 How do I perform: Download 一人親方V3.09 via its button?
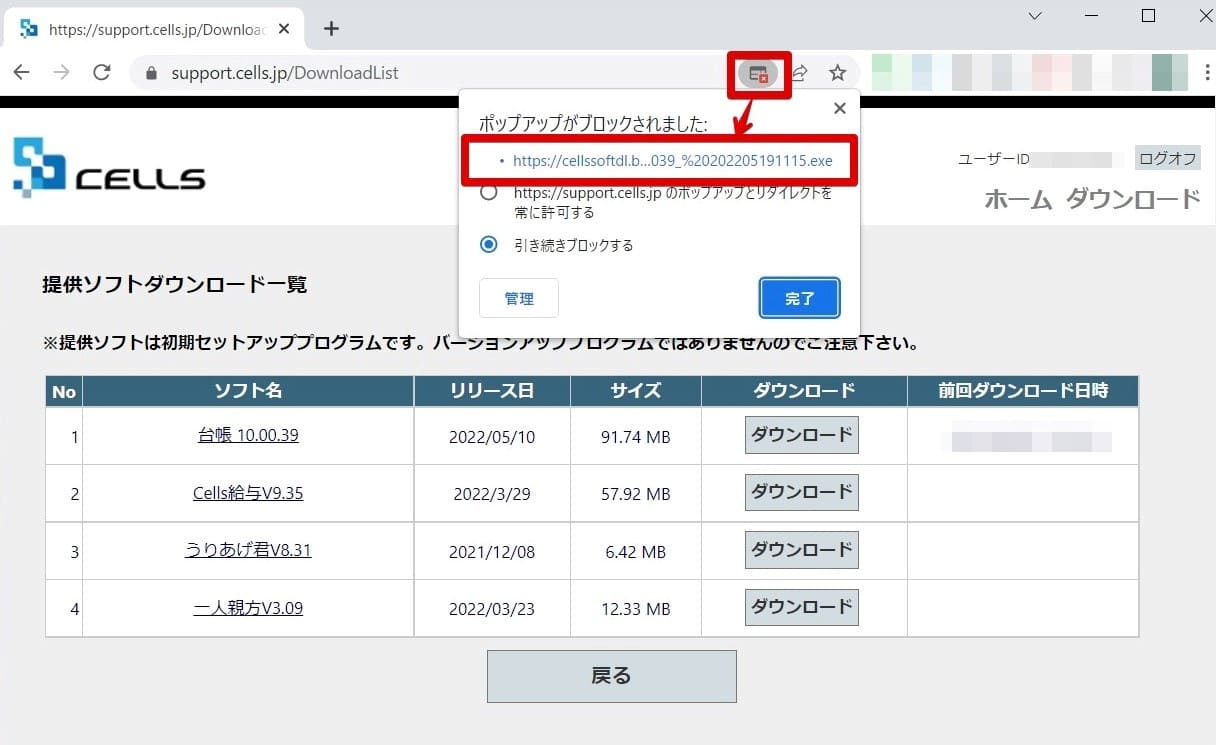802,607
